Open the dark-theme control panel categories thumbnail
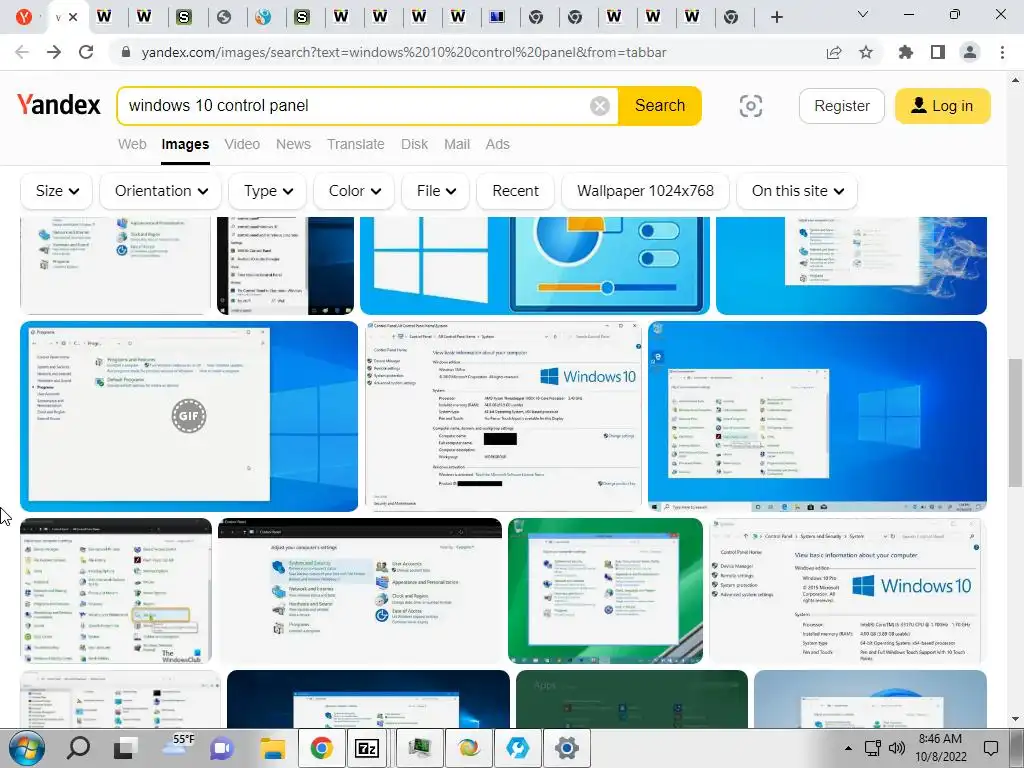 [360, 591]
